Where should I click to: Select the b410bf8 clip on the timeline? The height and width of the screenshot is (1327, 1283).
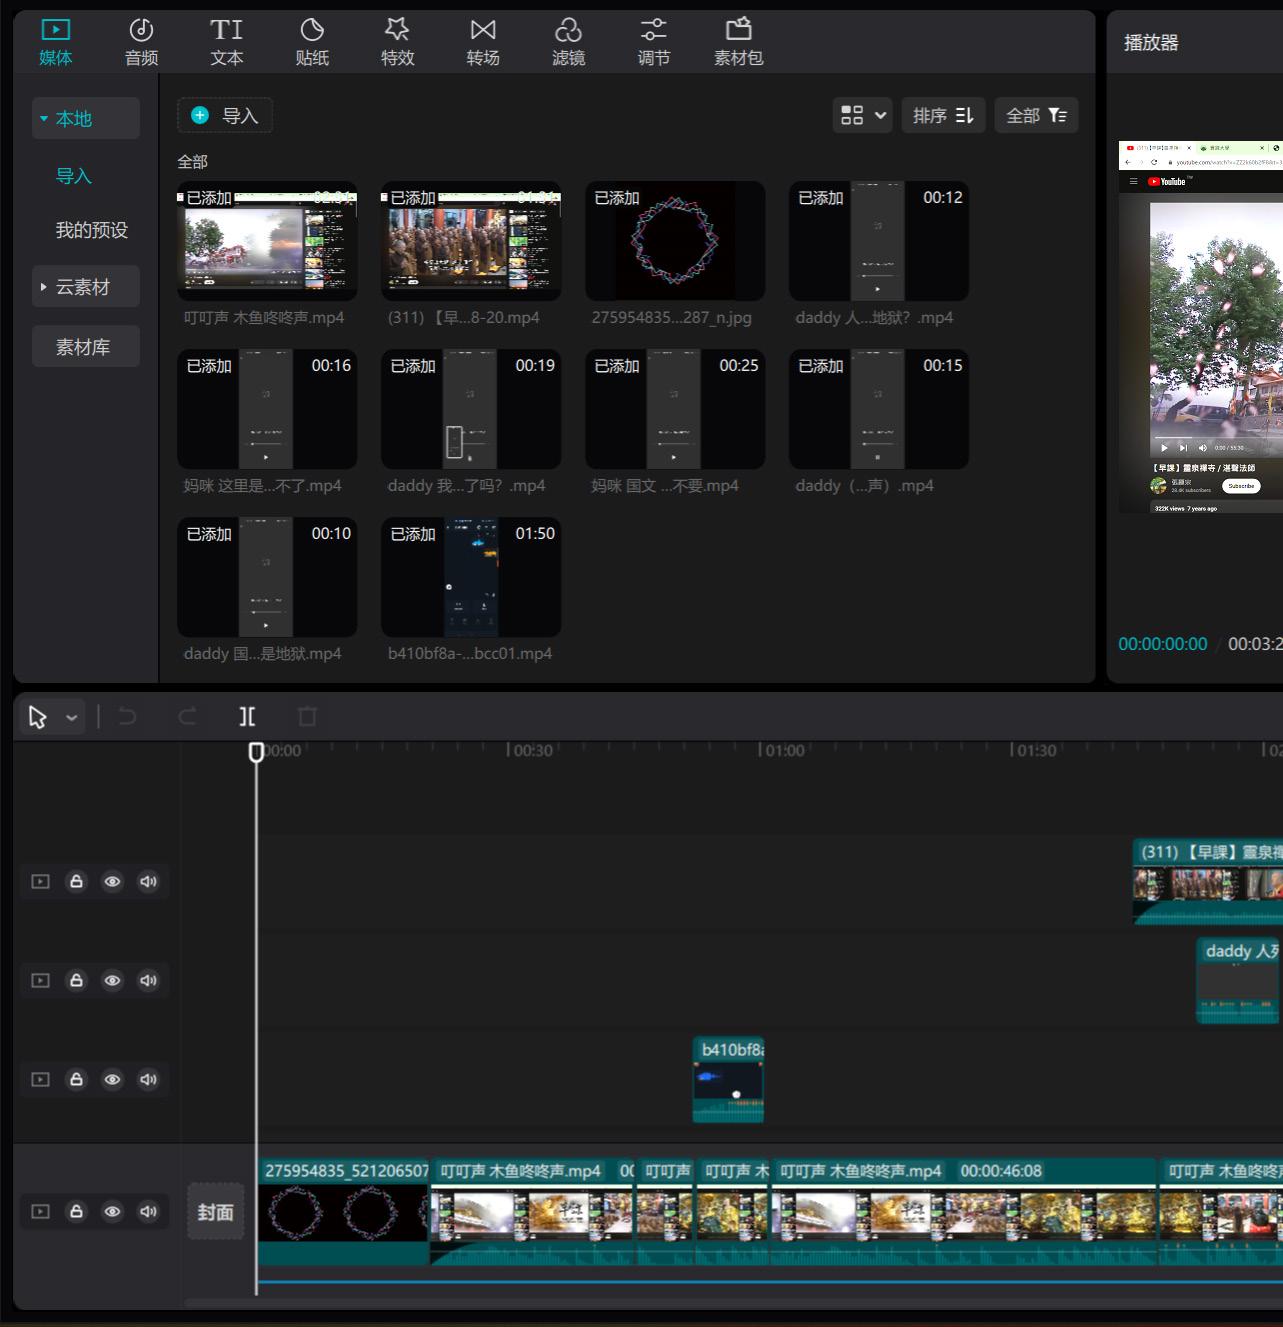pos(728,1079)
